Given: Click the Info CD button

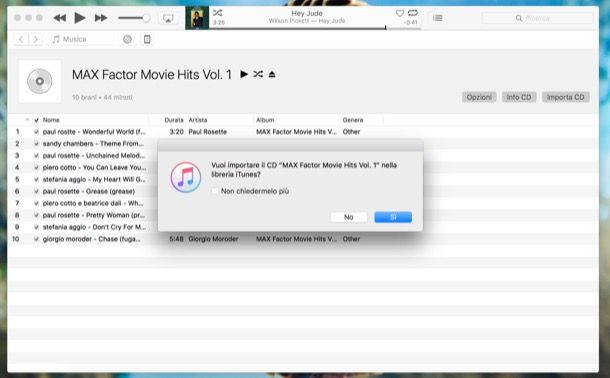Looking at the screenshot, I should tap(519, 97).
